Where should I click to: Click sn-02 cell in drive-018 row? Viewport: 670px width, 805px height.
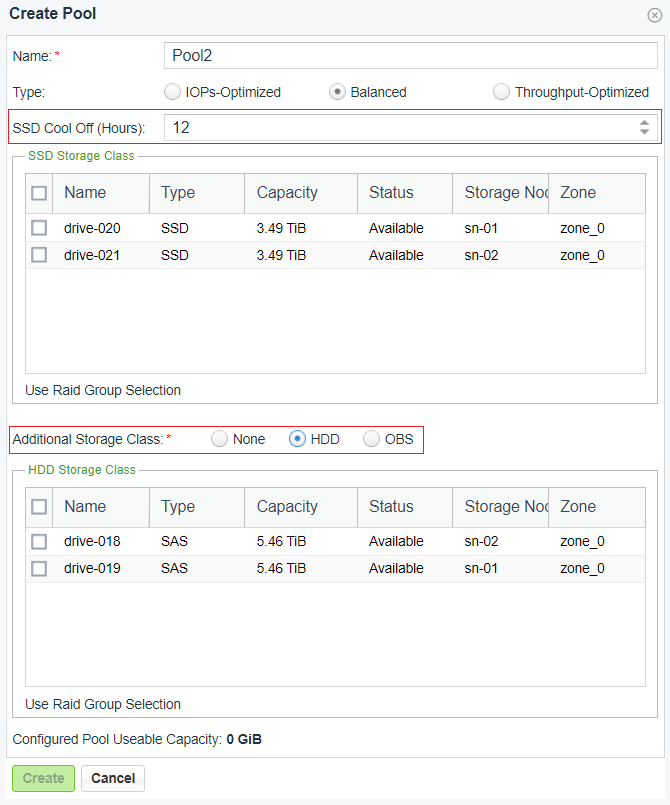(x=481, y=541)
